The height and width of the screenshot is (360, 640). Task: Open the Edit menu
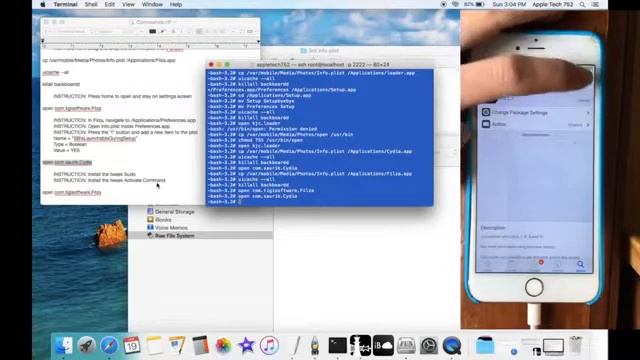click(x=109, y=4)
